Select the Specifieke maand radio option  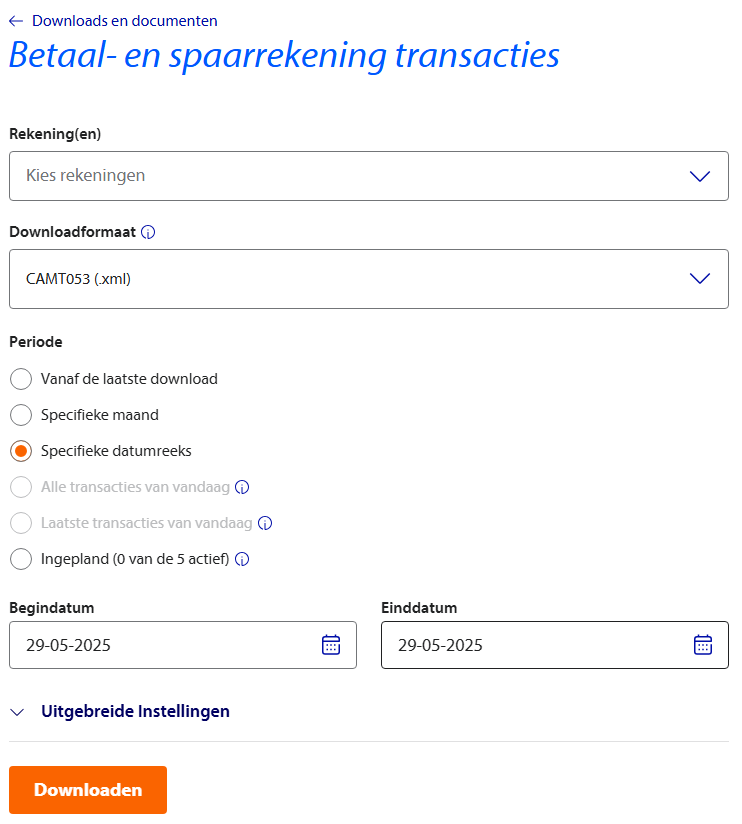tap(21, 415)
